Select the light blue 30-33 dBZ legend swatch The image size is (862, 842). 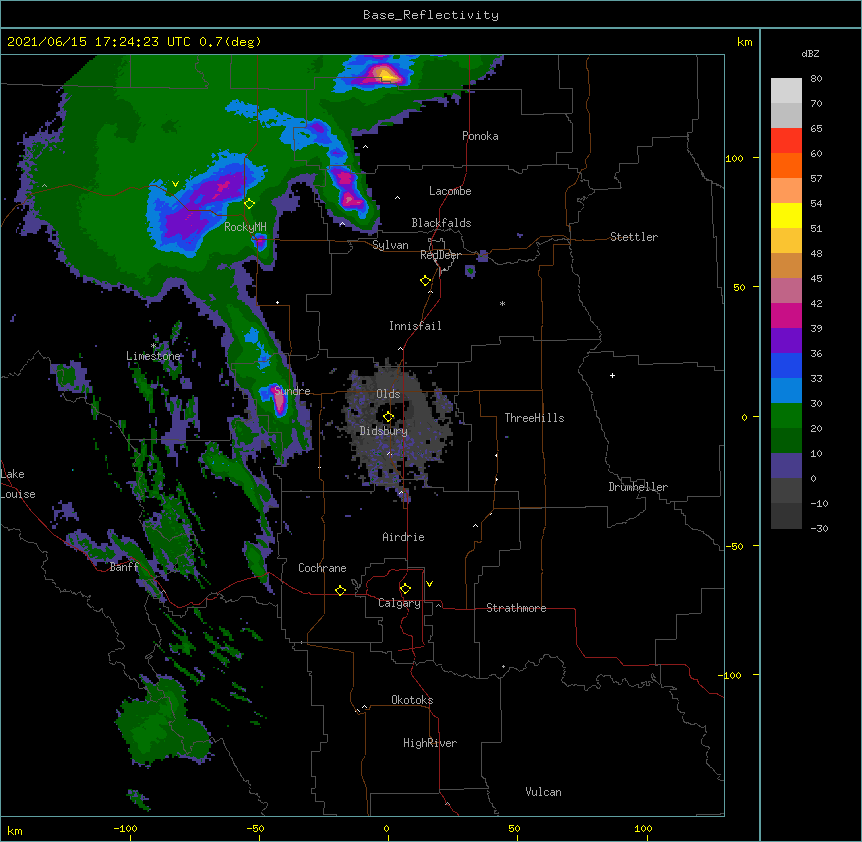[x=786, y=390]
